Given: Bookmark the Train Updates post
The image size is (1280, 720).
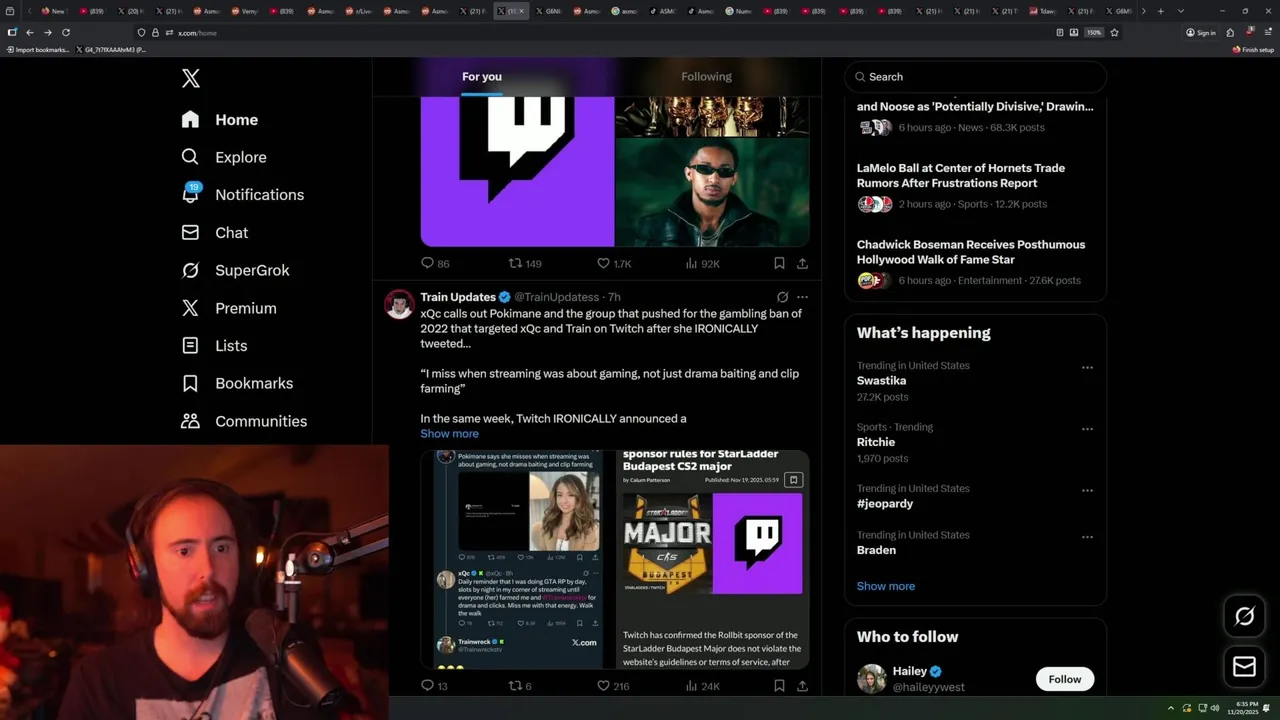Looking at the screenshot, I should pyautogui.click(x=779, y=686).
